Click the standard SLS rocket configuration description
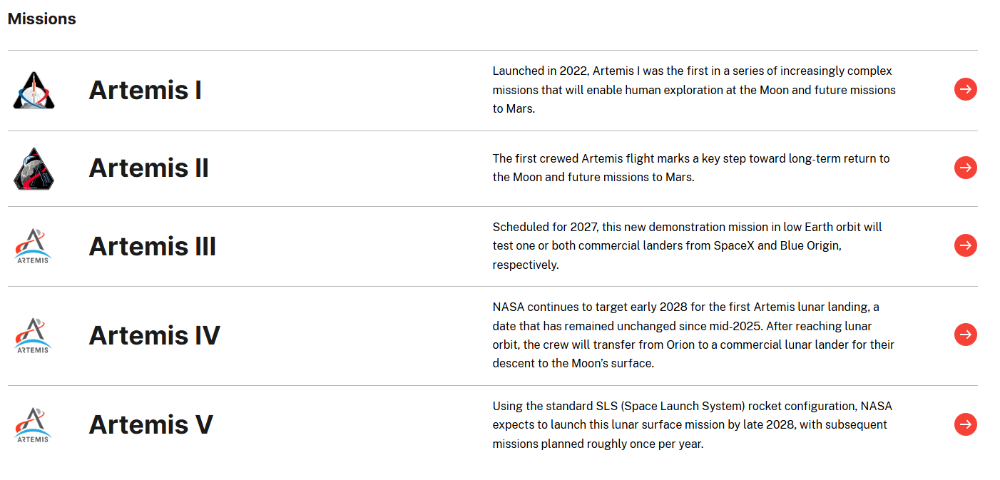The width and height of the screenshot is (1000, 480). coord(690,424)
